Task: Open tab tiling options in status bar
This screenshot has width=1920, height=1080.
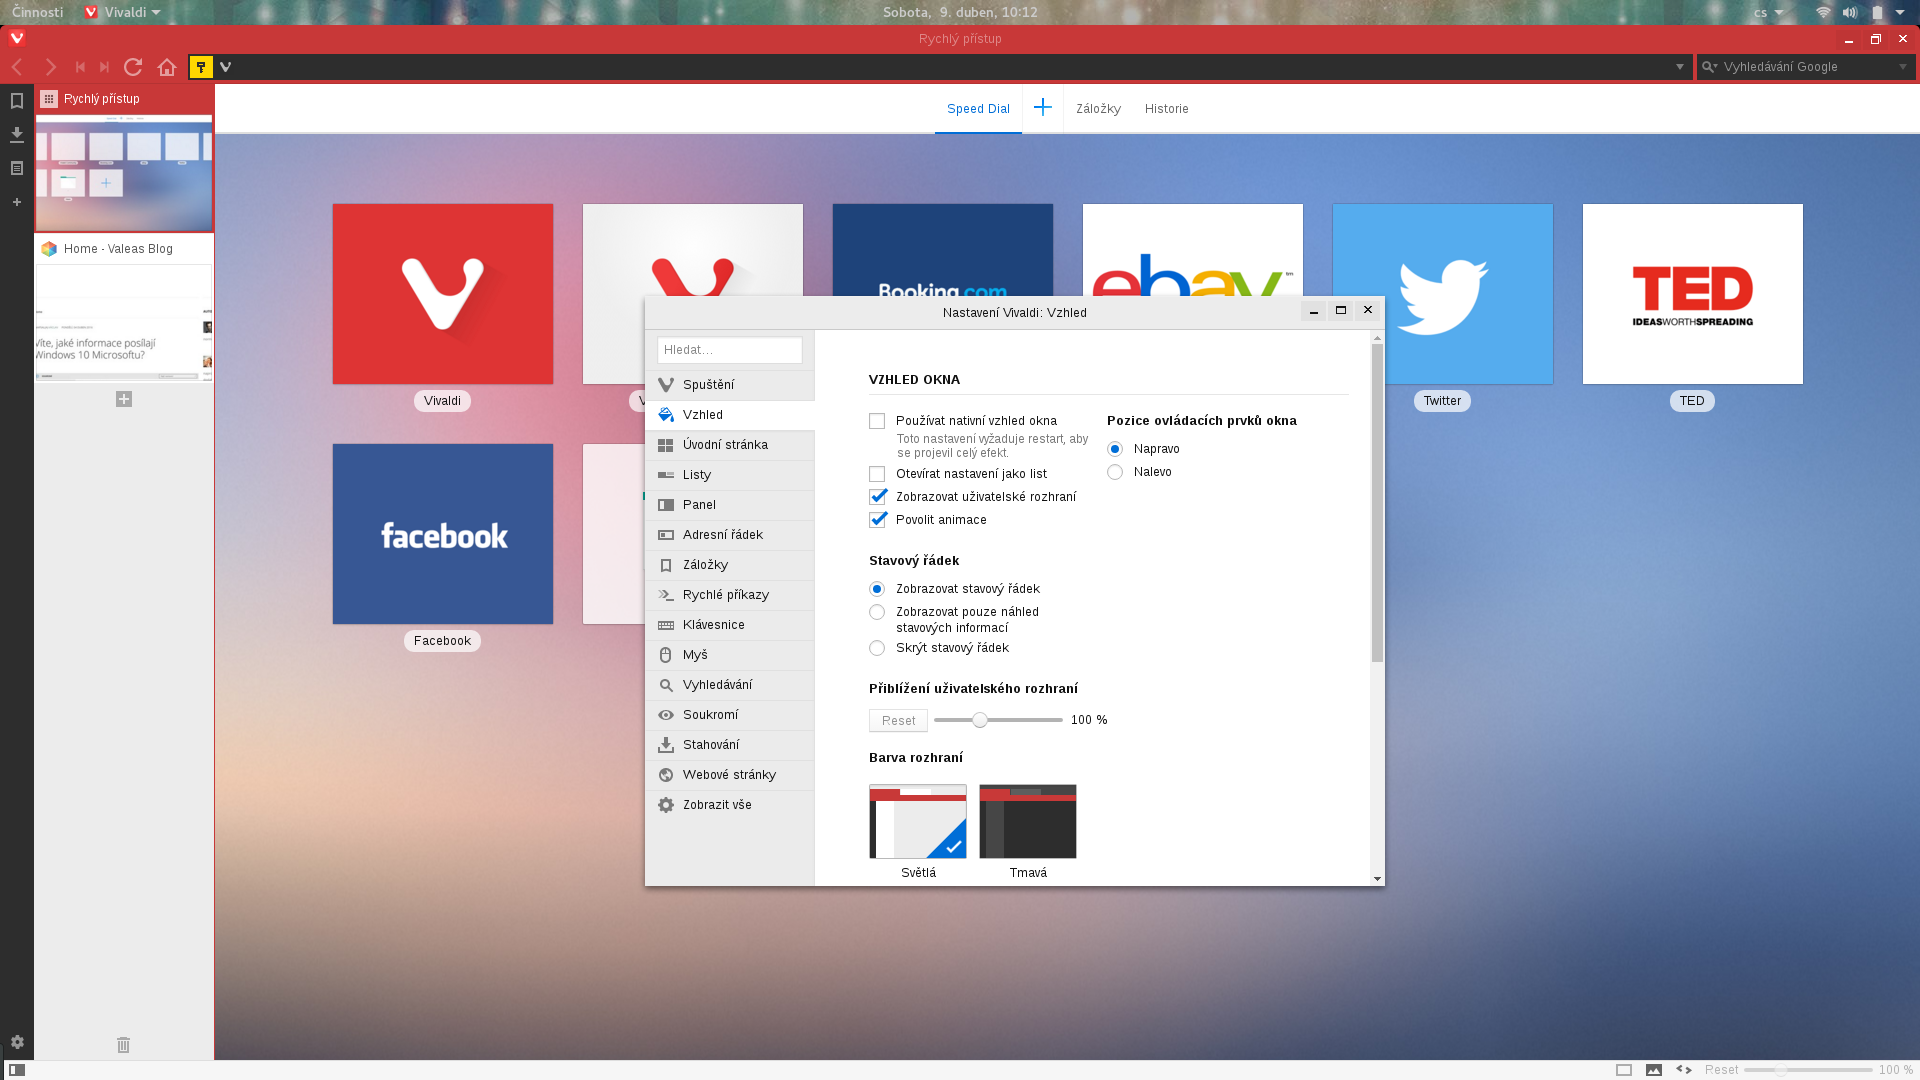Action: 1624,1070
